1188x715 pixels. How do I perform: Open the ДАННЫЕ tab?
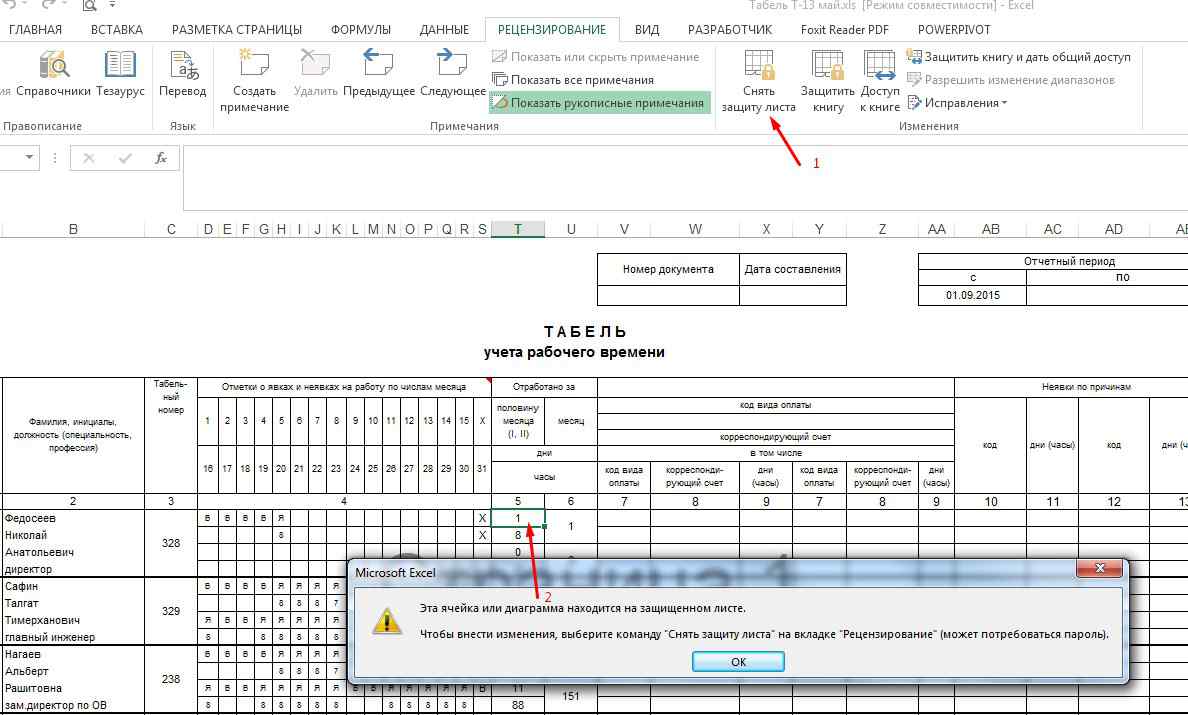pyautogui.click(x=444, y=30)
